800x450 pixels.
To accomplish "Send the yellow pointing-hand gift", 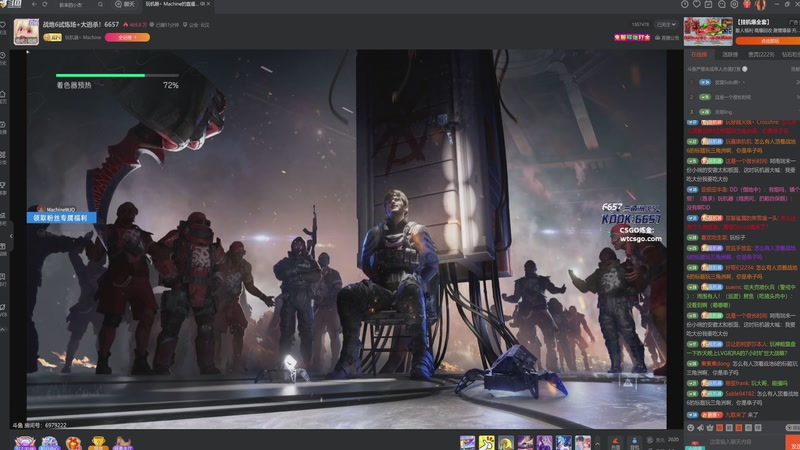I will (x=486, y=443).
